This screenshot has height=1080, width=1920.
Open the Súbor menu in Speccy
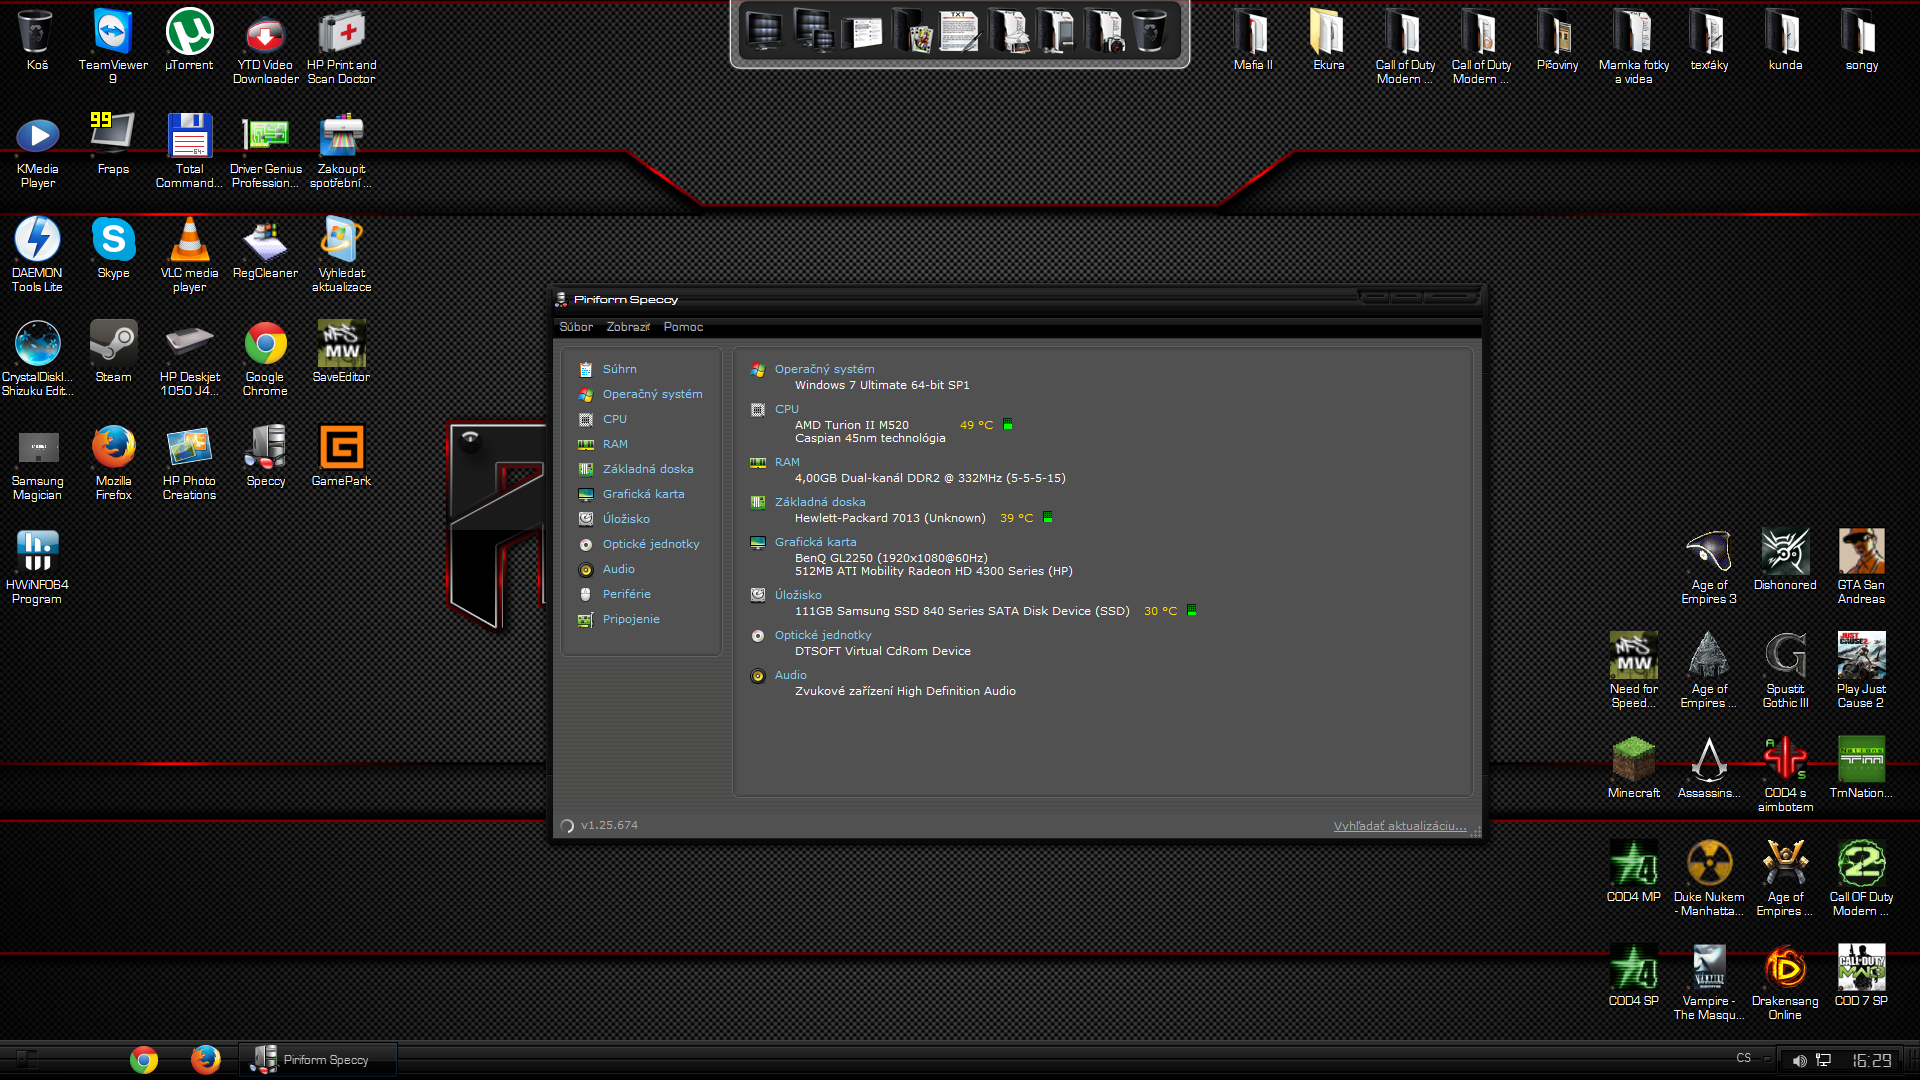[576, 327]
